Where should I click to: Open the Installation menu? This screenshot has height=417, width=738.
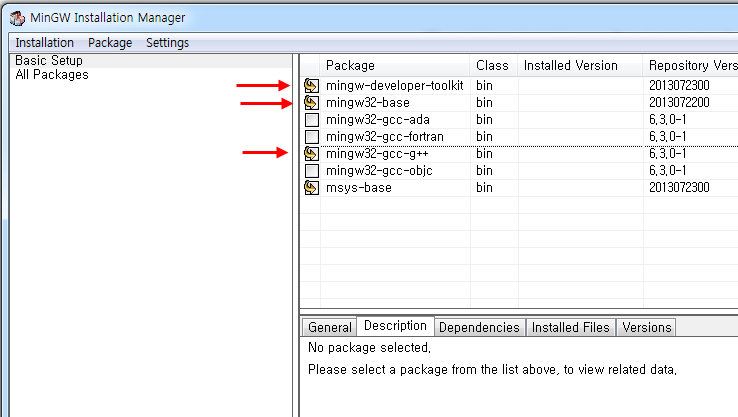click(x=45, y=43)
